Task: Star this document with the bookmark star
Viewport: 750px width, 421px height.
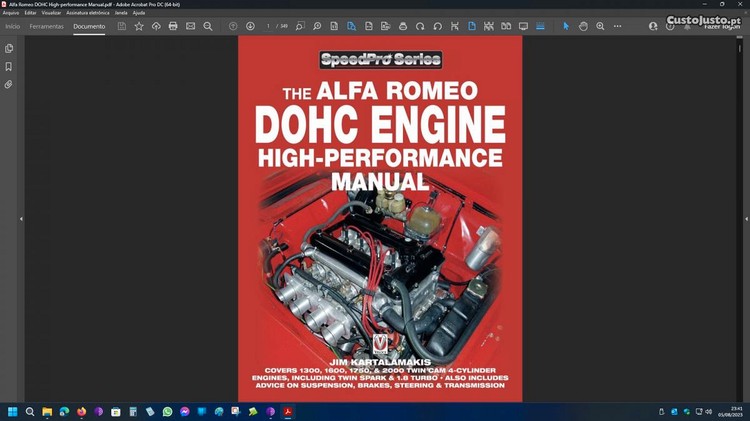Action: (x=139, y=26)
